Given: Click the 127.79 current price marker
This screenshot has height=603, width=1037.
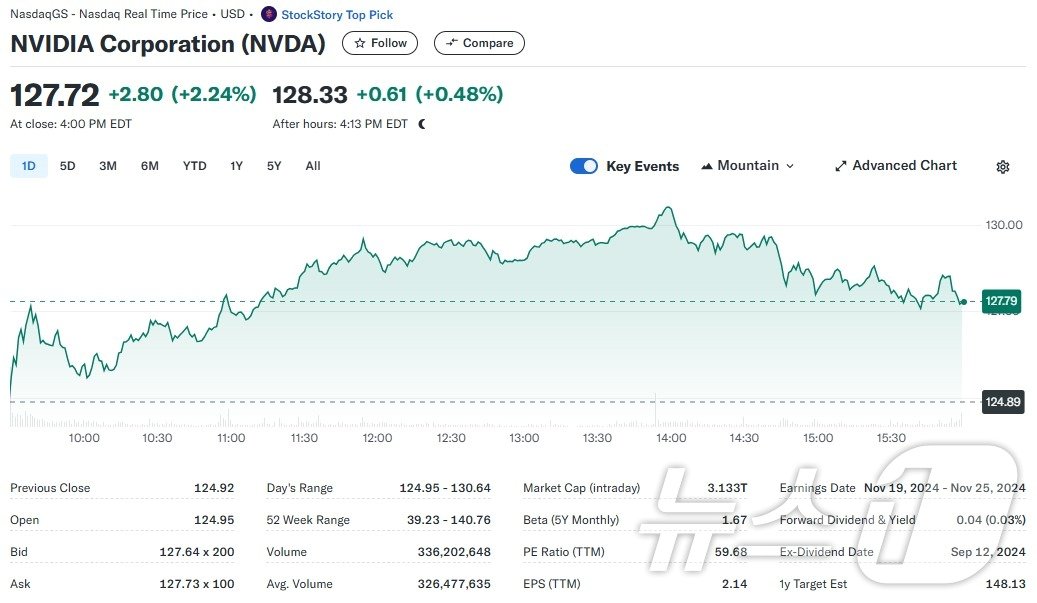Looking at the screenshot, I should [x=1001, y=300].
